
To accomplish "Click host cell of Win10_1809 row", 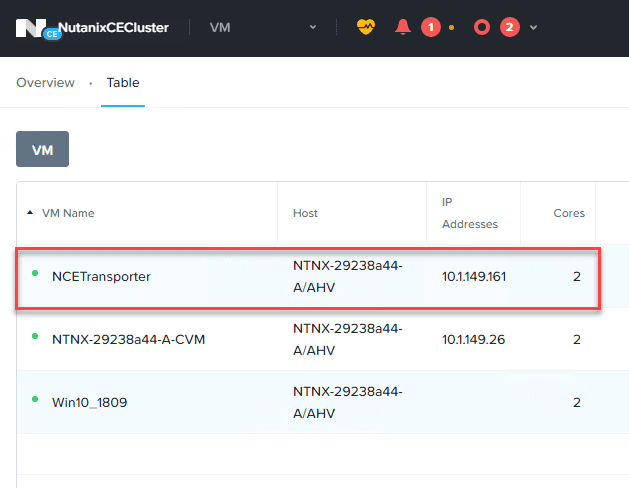I will click(347, 402).
